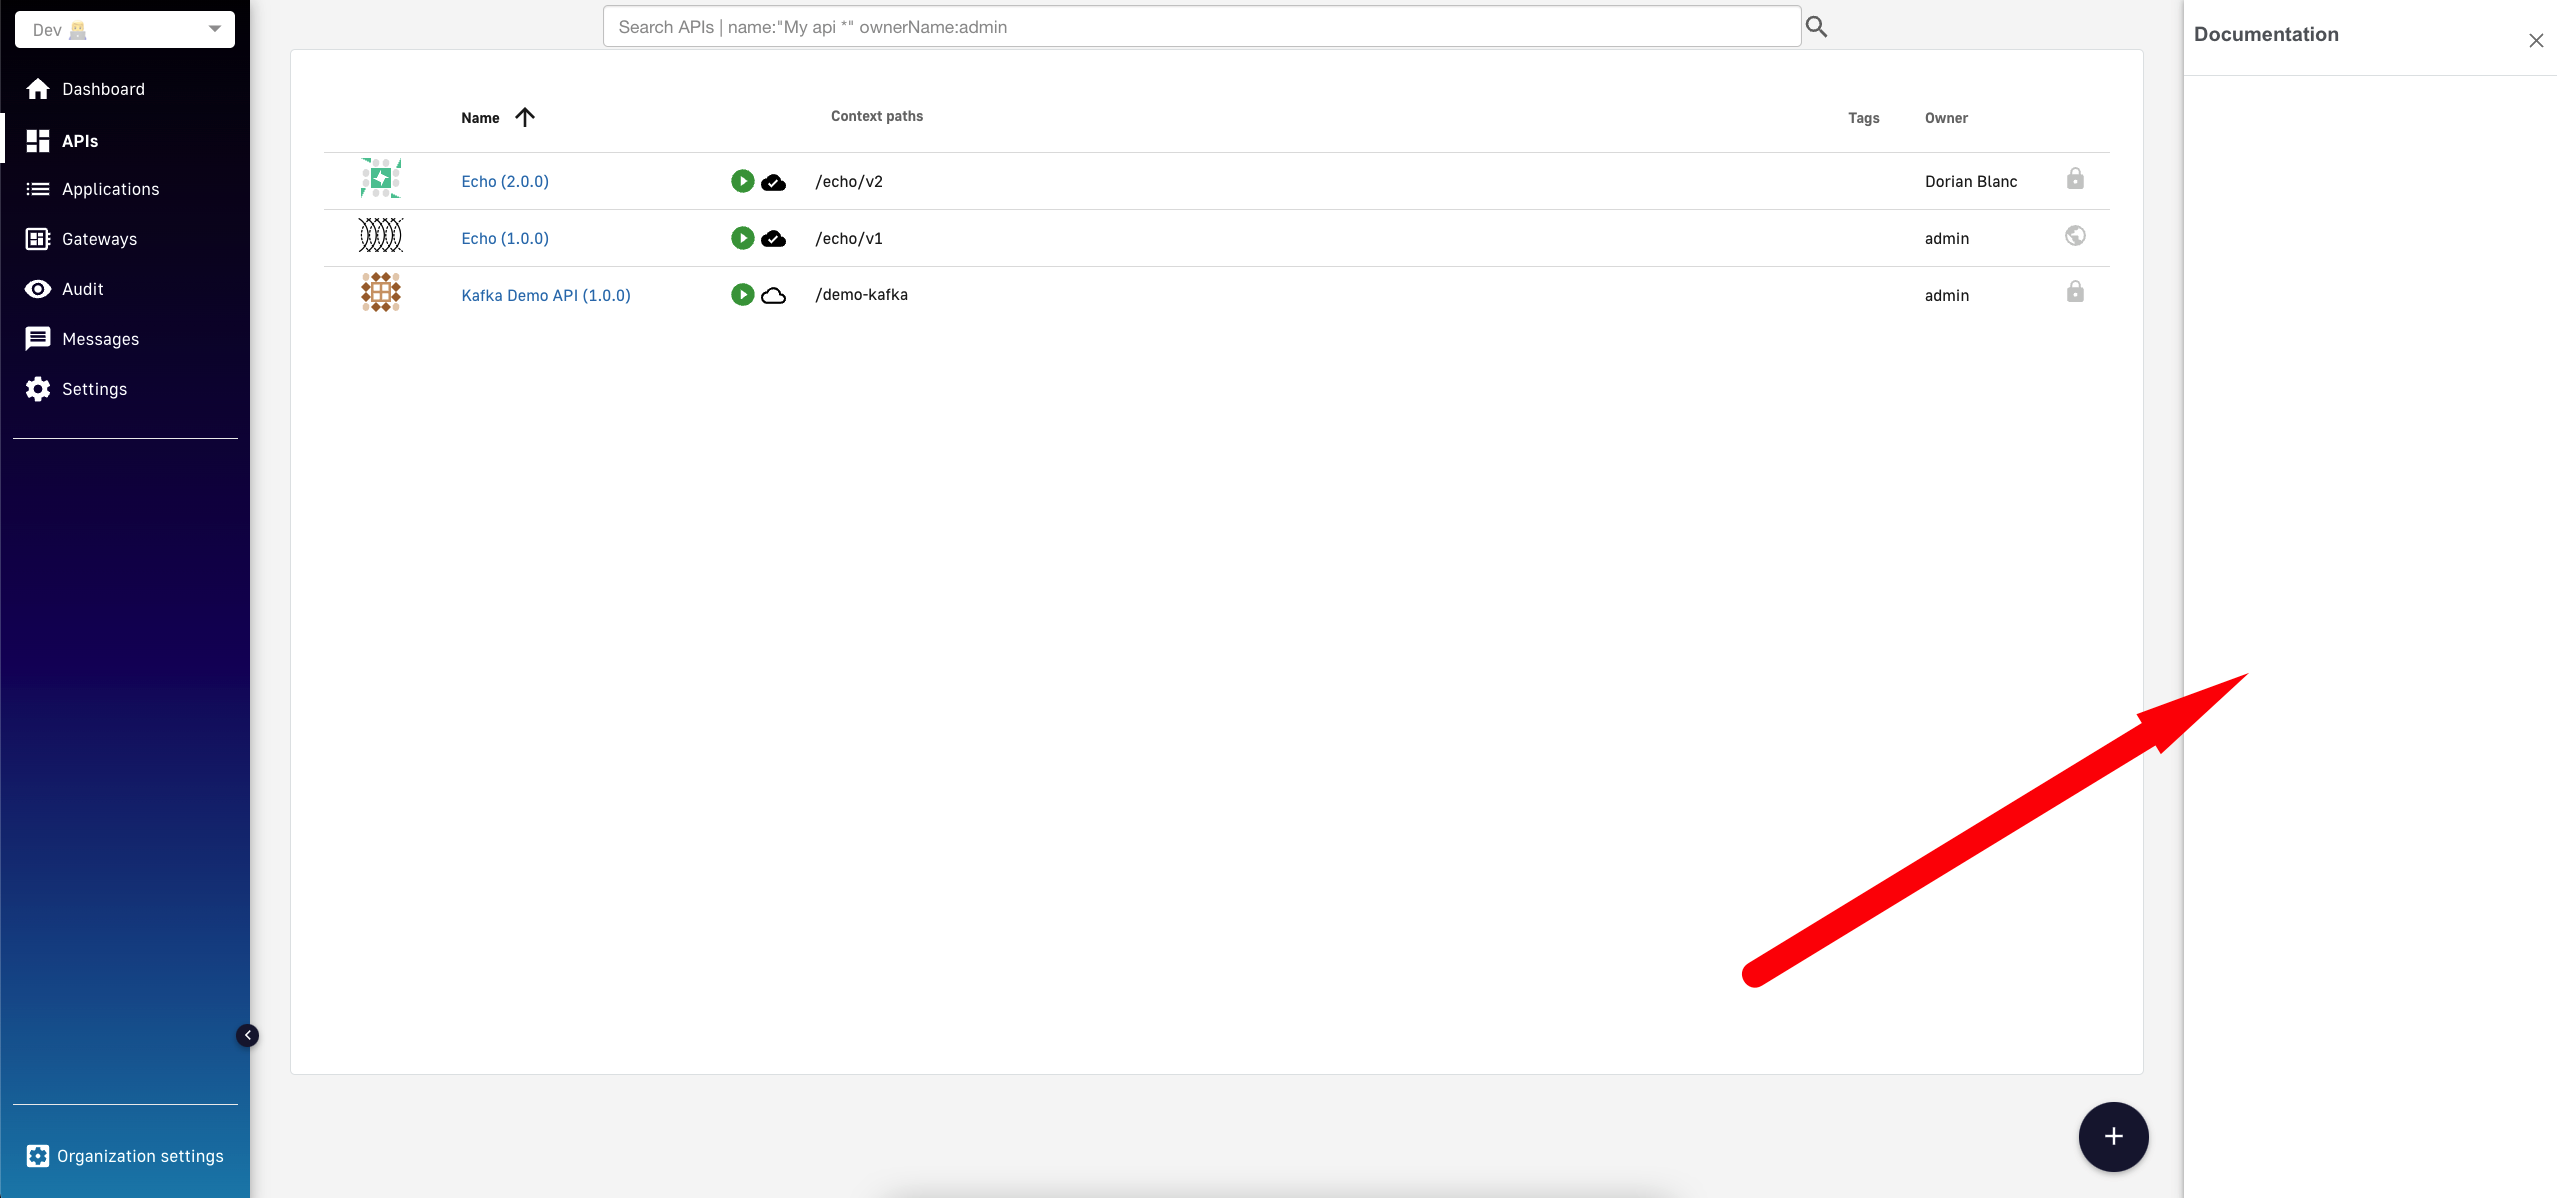Screen dimensions: 2557x1198
Task: Toggle Name column sorting with the arrow
Action: (525, 117)
